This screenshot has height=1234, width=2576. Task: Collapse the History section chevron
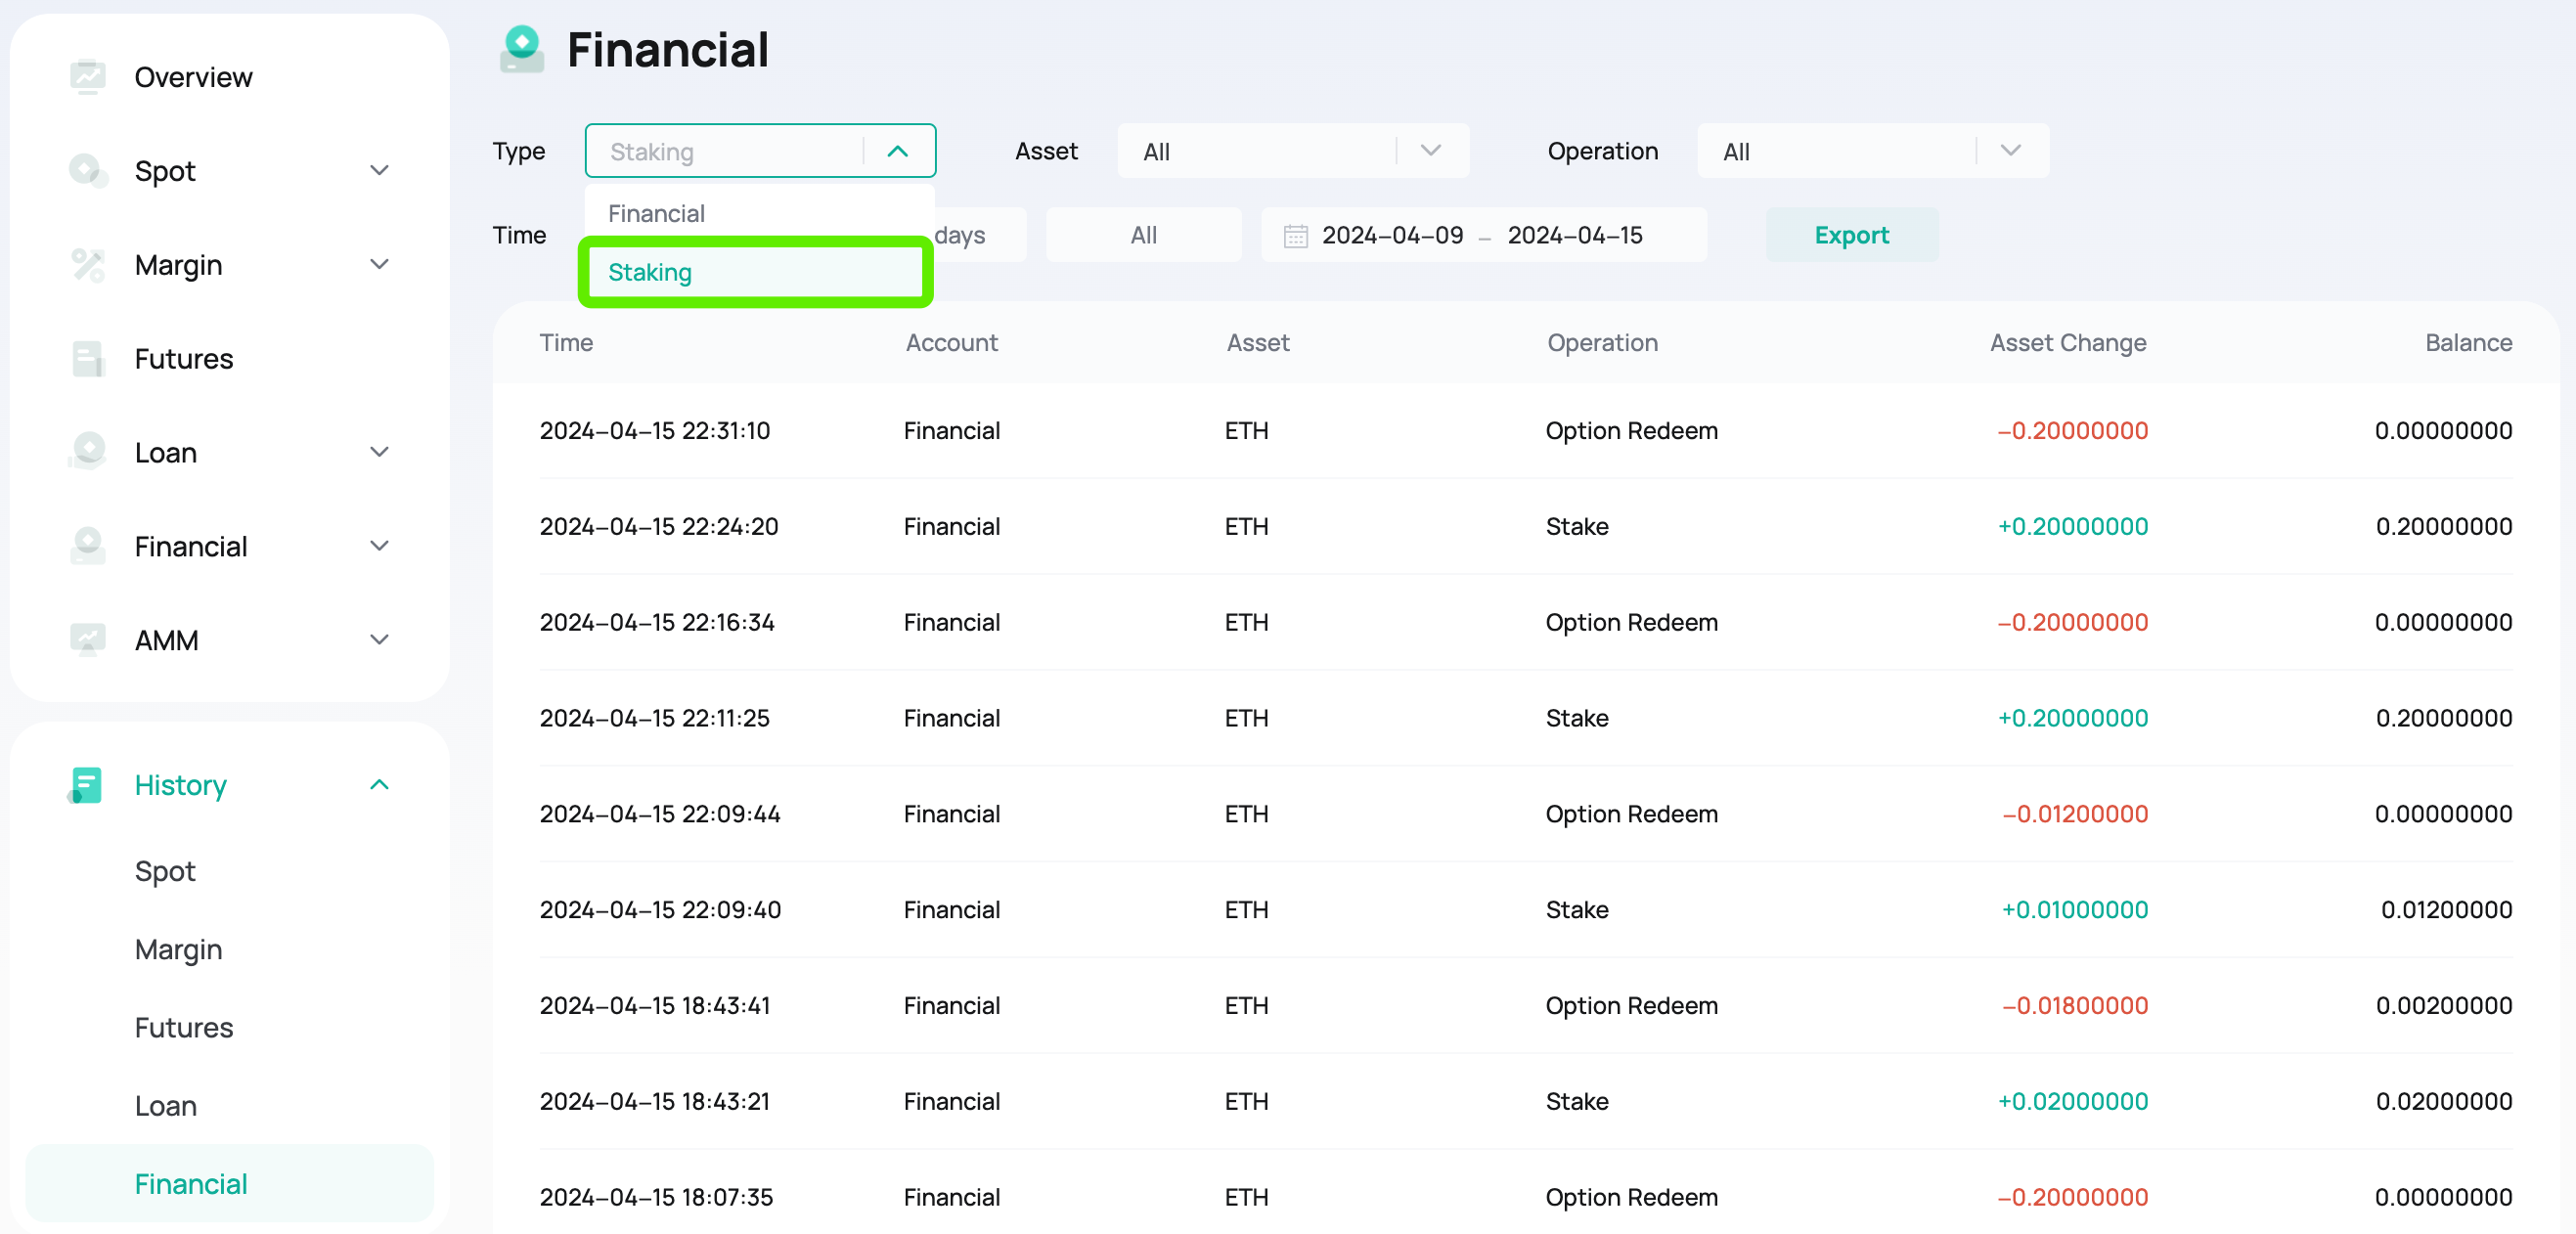tap(379, 785)
